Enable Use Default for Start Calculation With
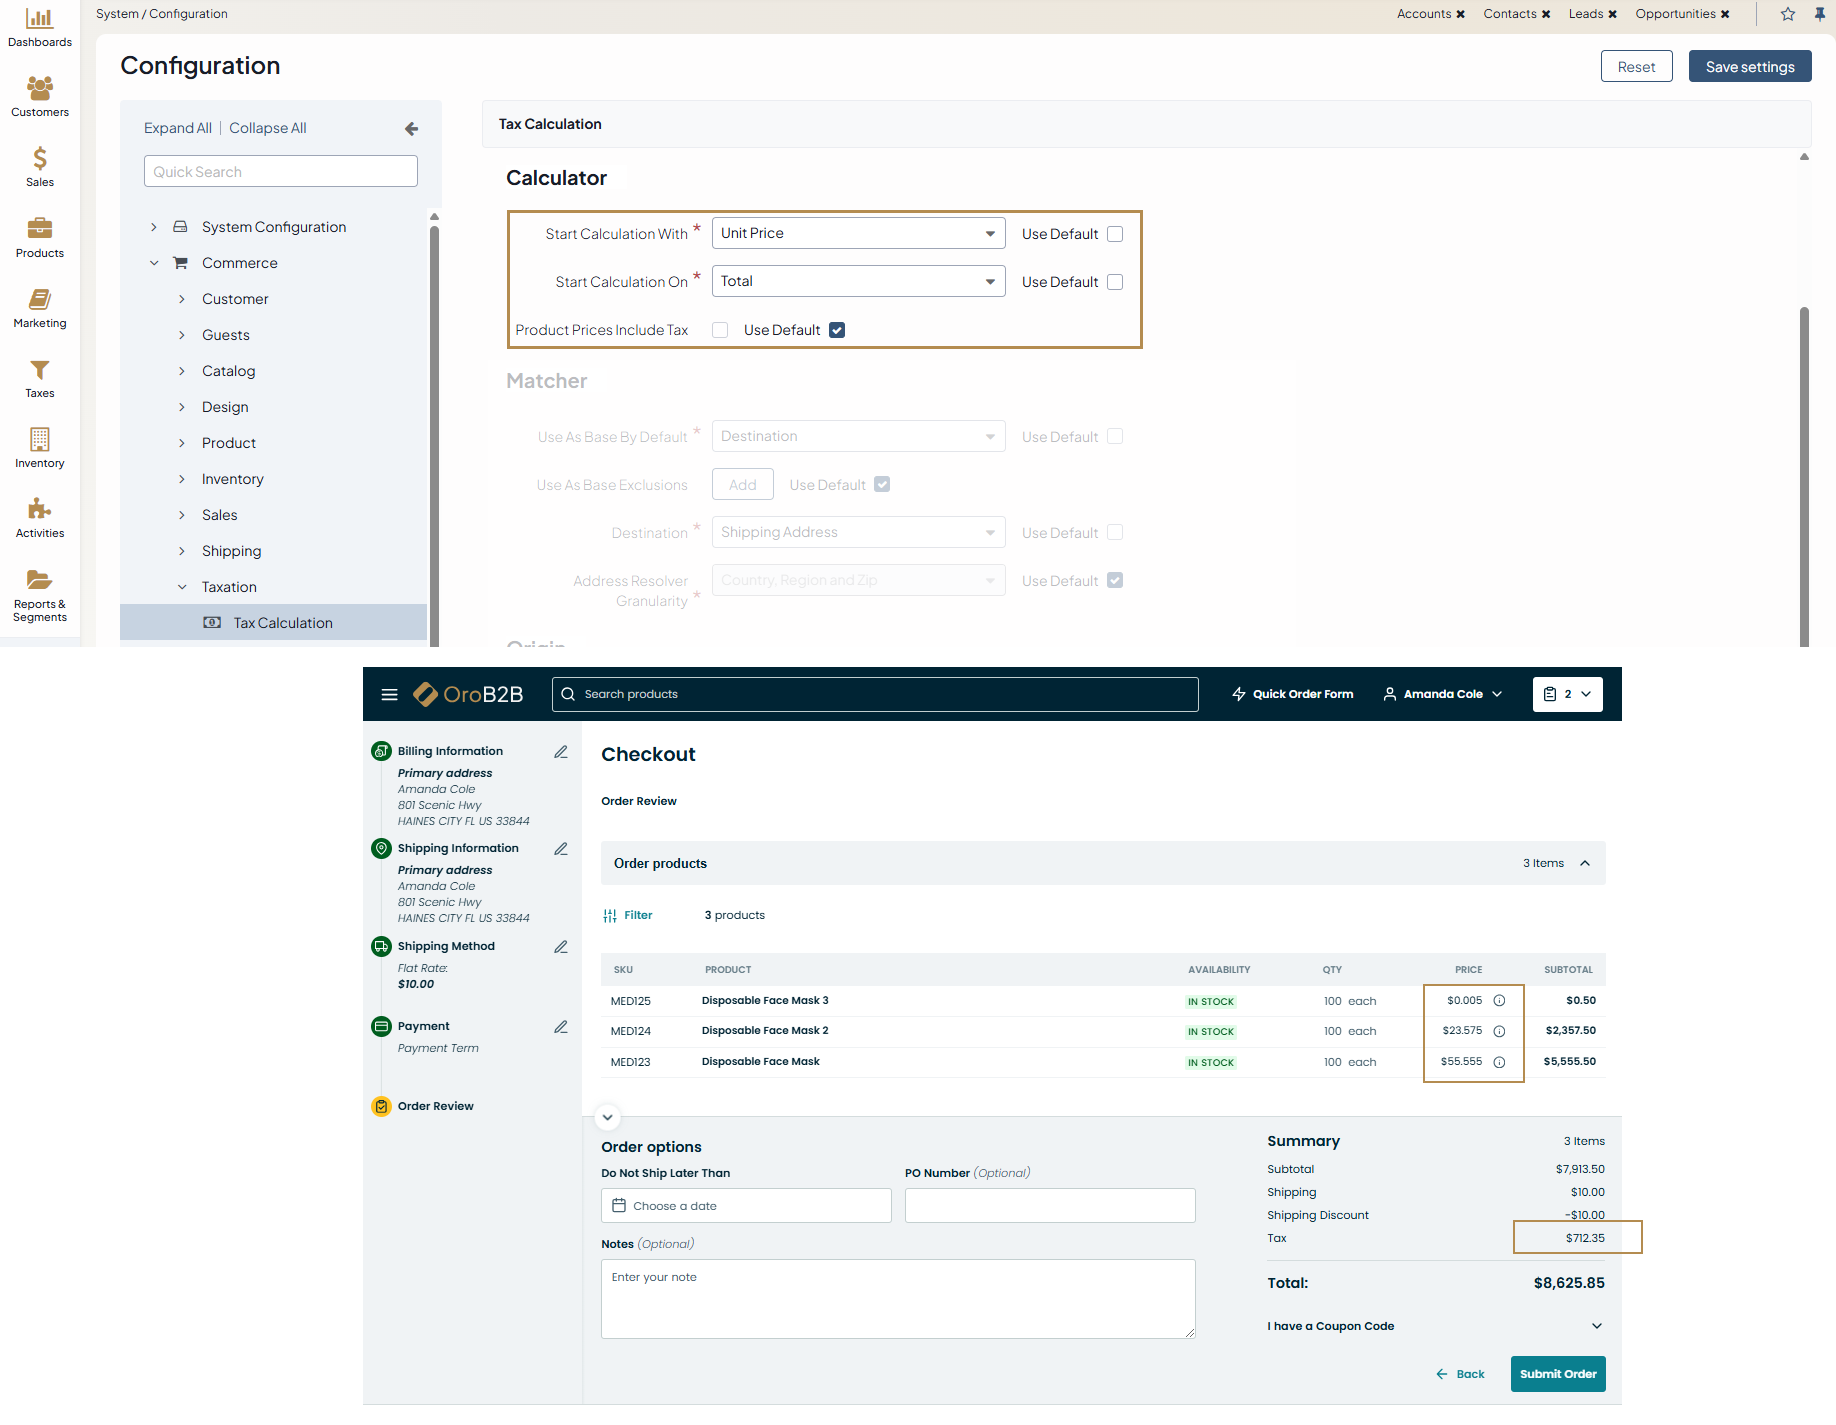Screen dimensions: 1836x1425 click(1115, 234)
